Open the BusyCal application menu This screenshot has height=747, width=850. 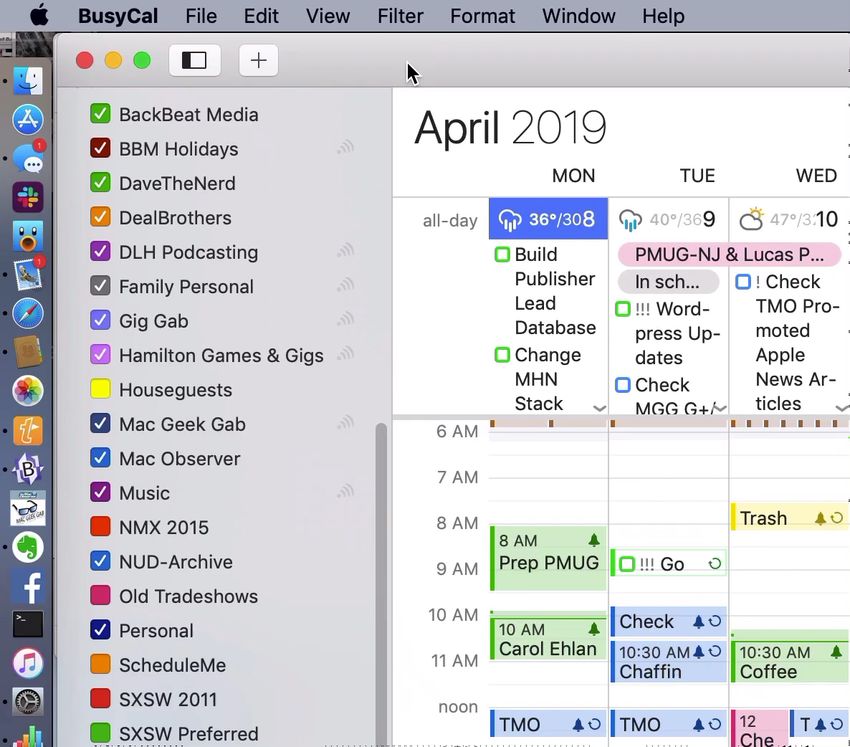(x=118, y=16)
